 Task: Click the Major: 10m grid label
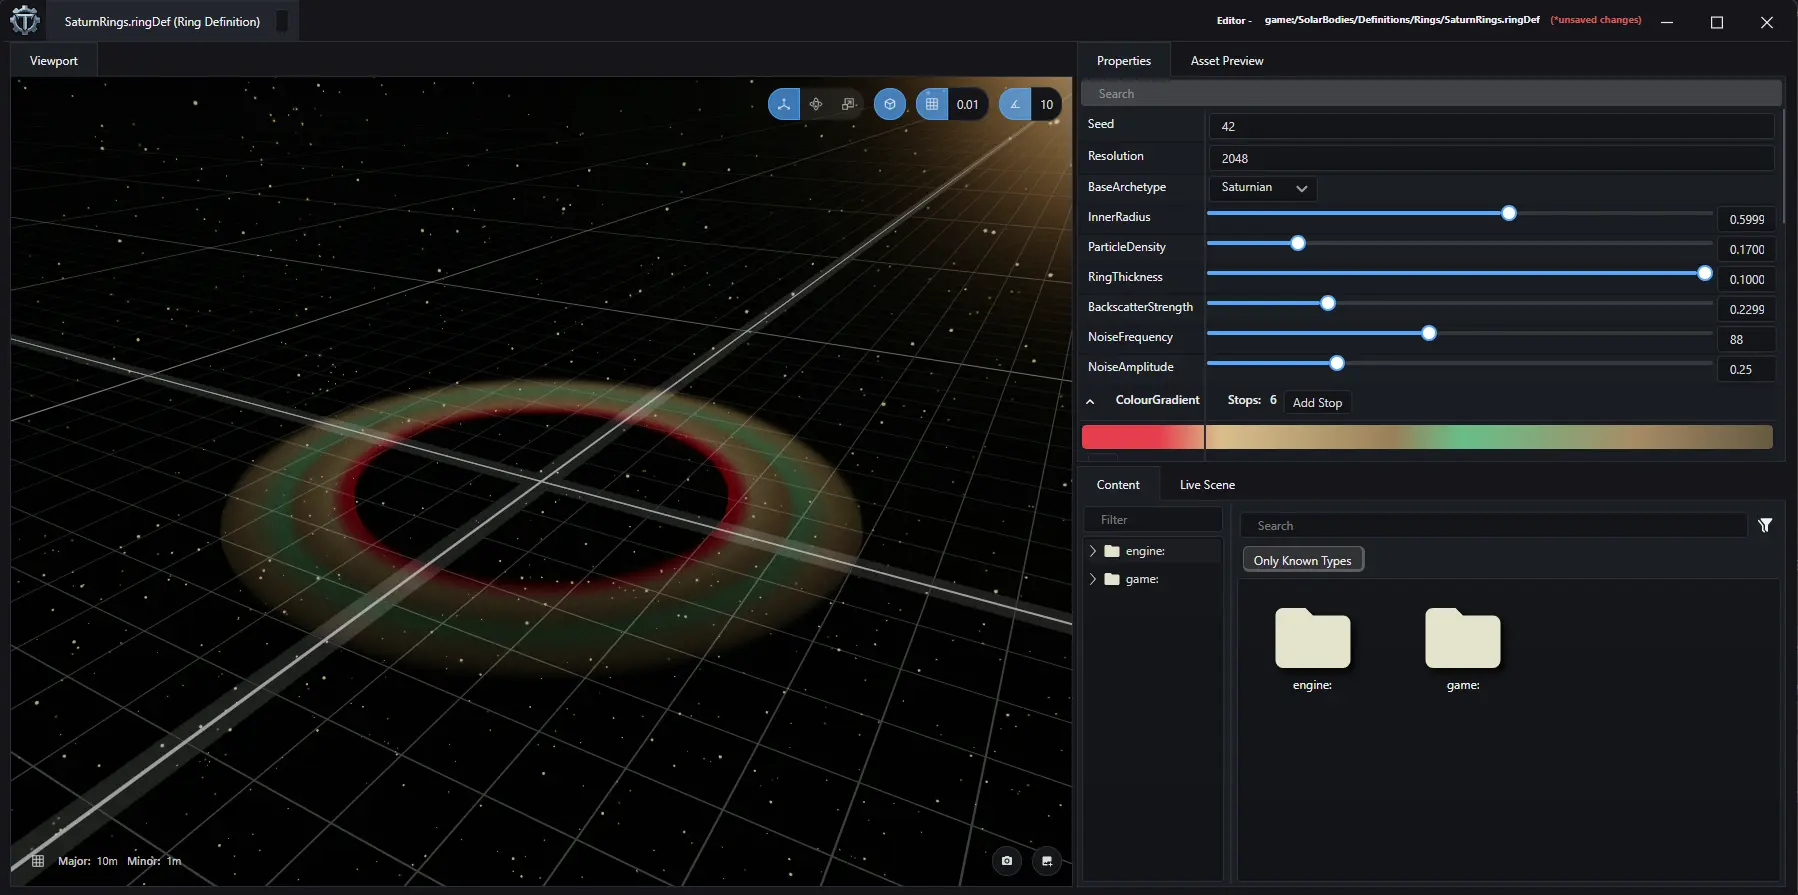tap(88, 861)
